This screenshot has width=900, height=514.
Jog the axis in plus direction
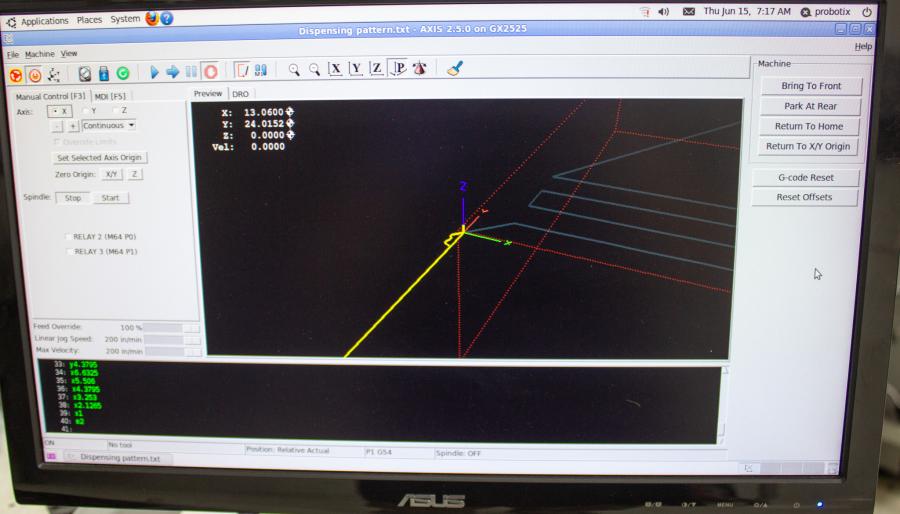pyautogui.click(x=73, y=126)
